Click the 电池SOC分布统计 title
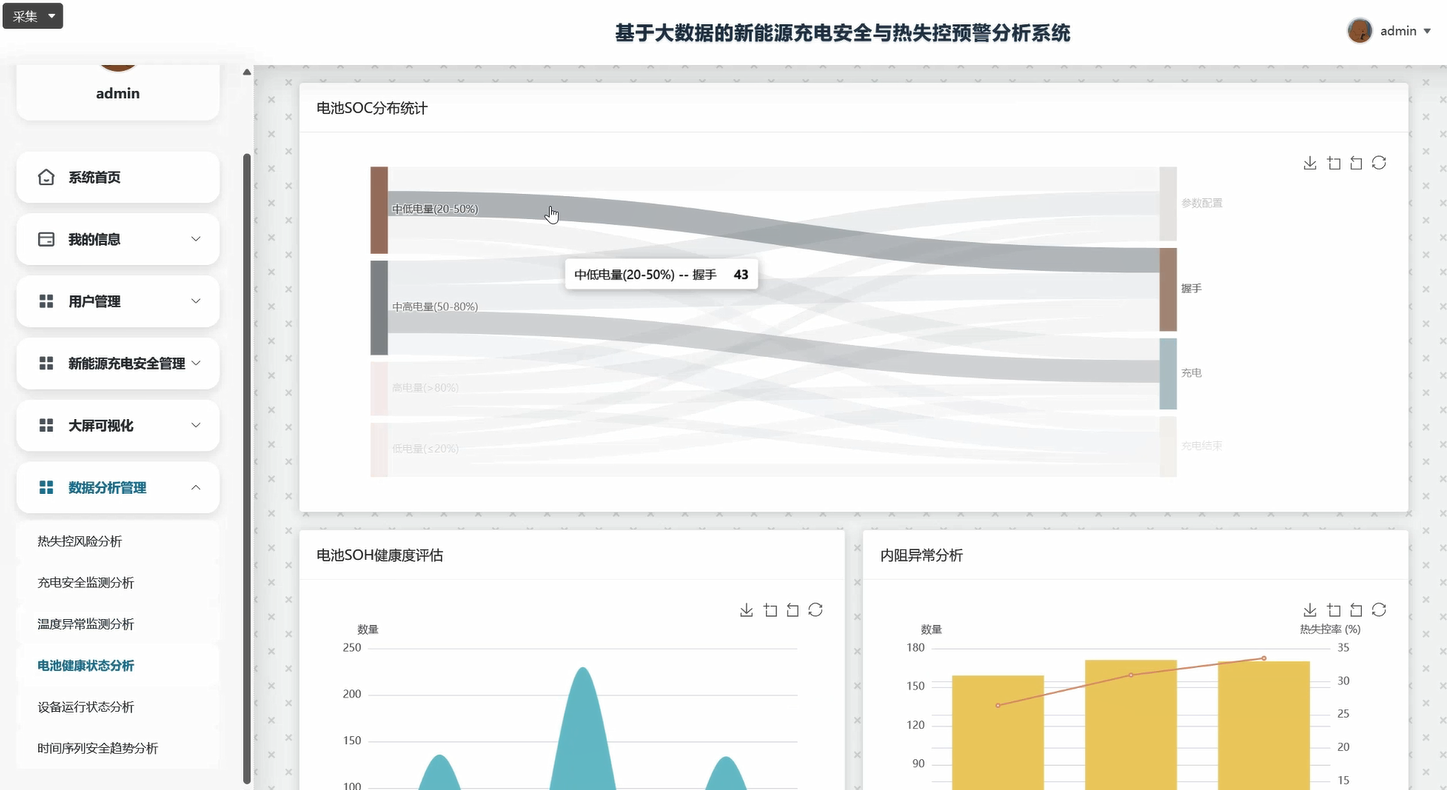The height and width of the screenshot is (790, 1447). coord(372,108)
